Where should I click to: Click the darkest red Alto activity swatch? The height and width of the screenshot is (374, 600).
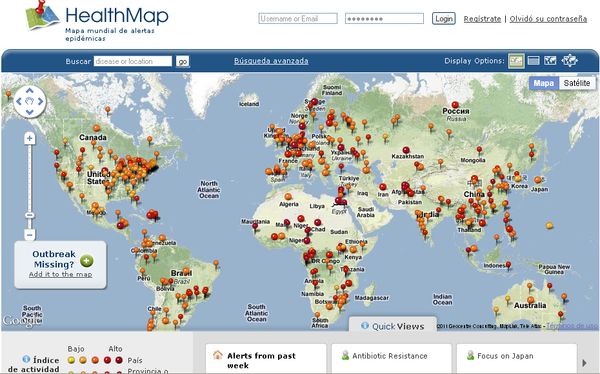click(x=119, y=360)
